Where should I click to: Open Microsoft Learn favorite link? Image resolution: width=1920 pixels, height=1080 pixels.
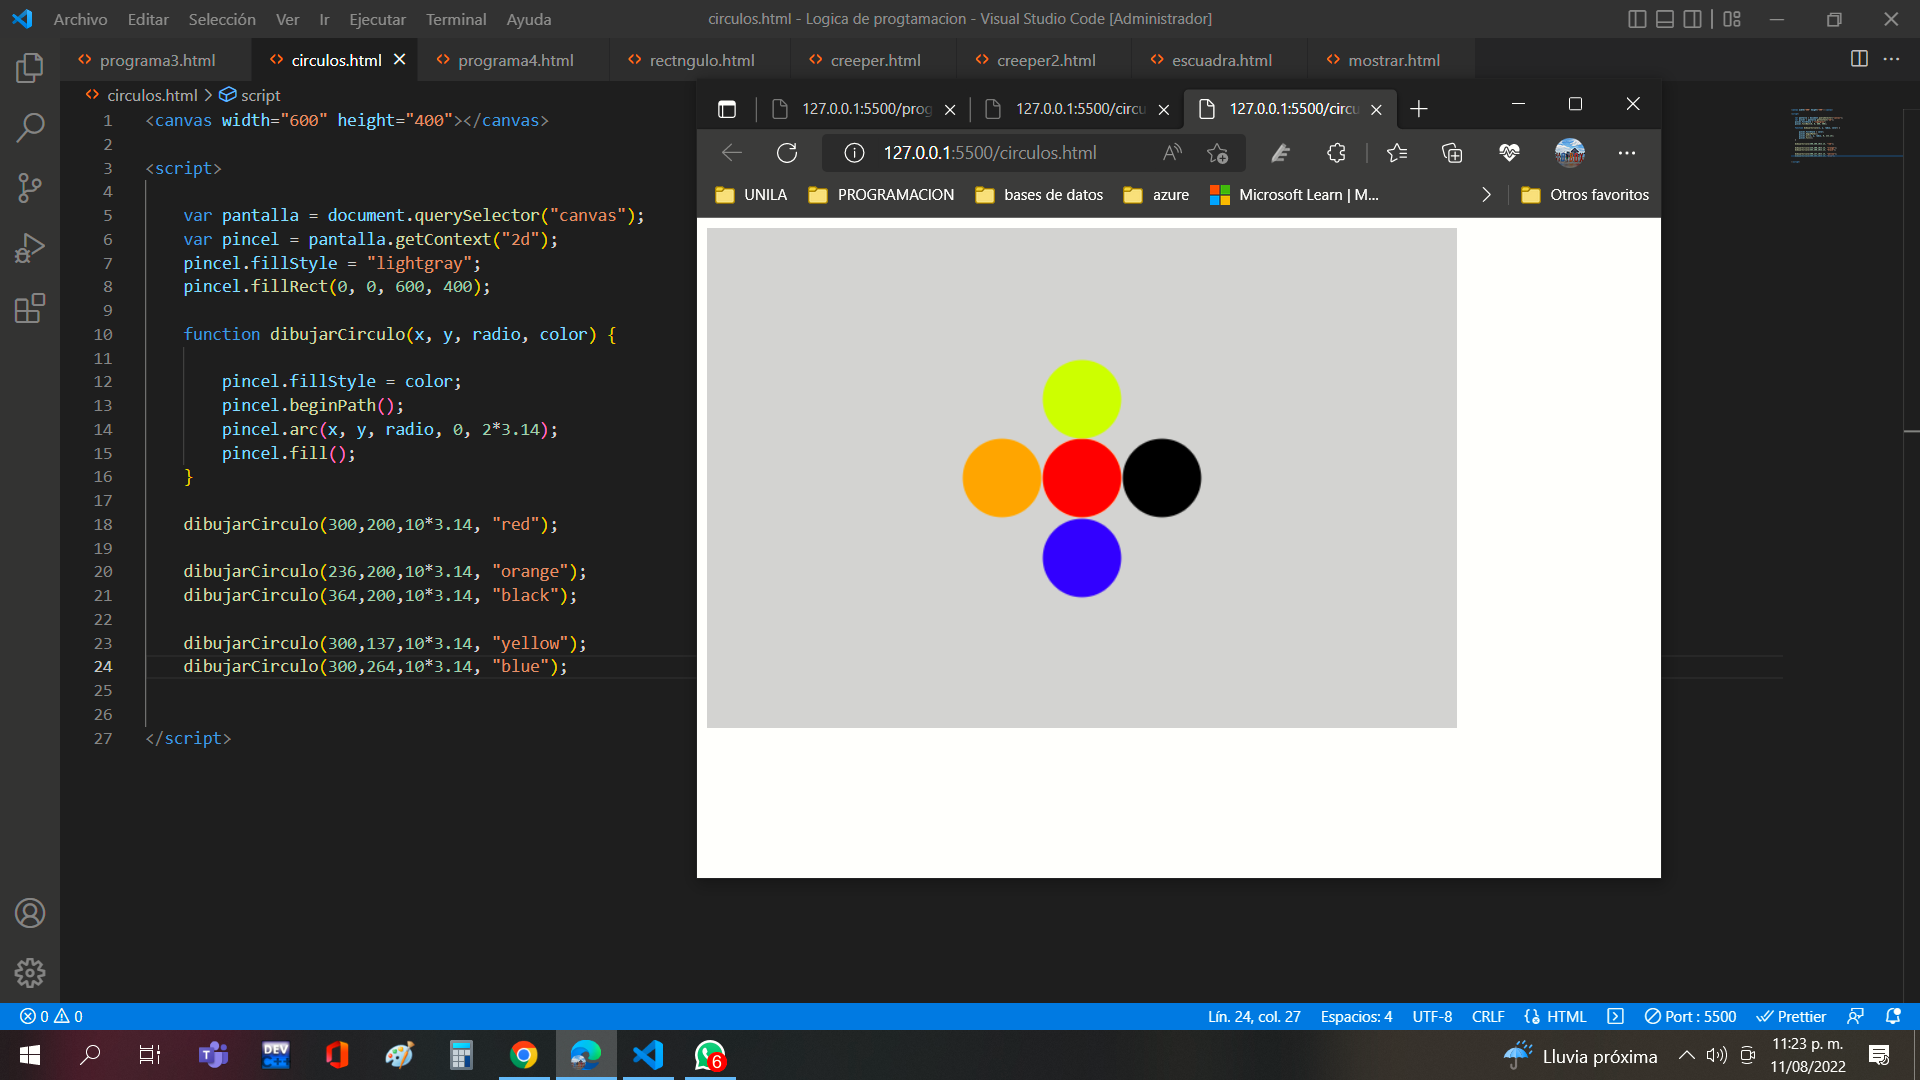point(1294,195)
